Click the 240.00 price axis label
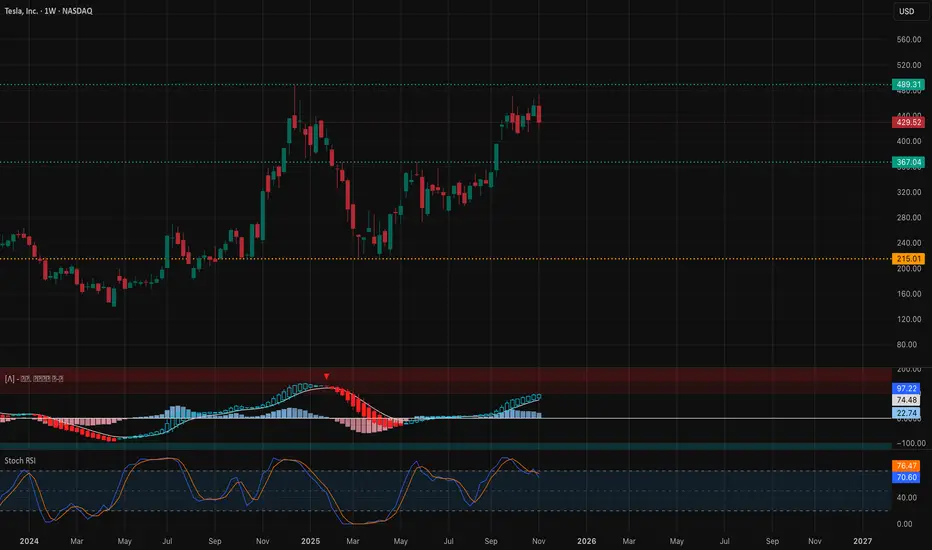 909,243
